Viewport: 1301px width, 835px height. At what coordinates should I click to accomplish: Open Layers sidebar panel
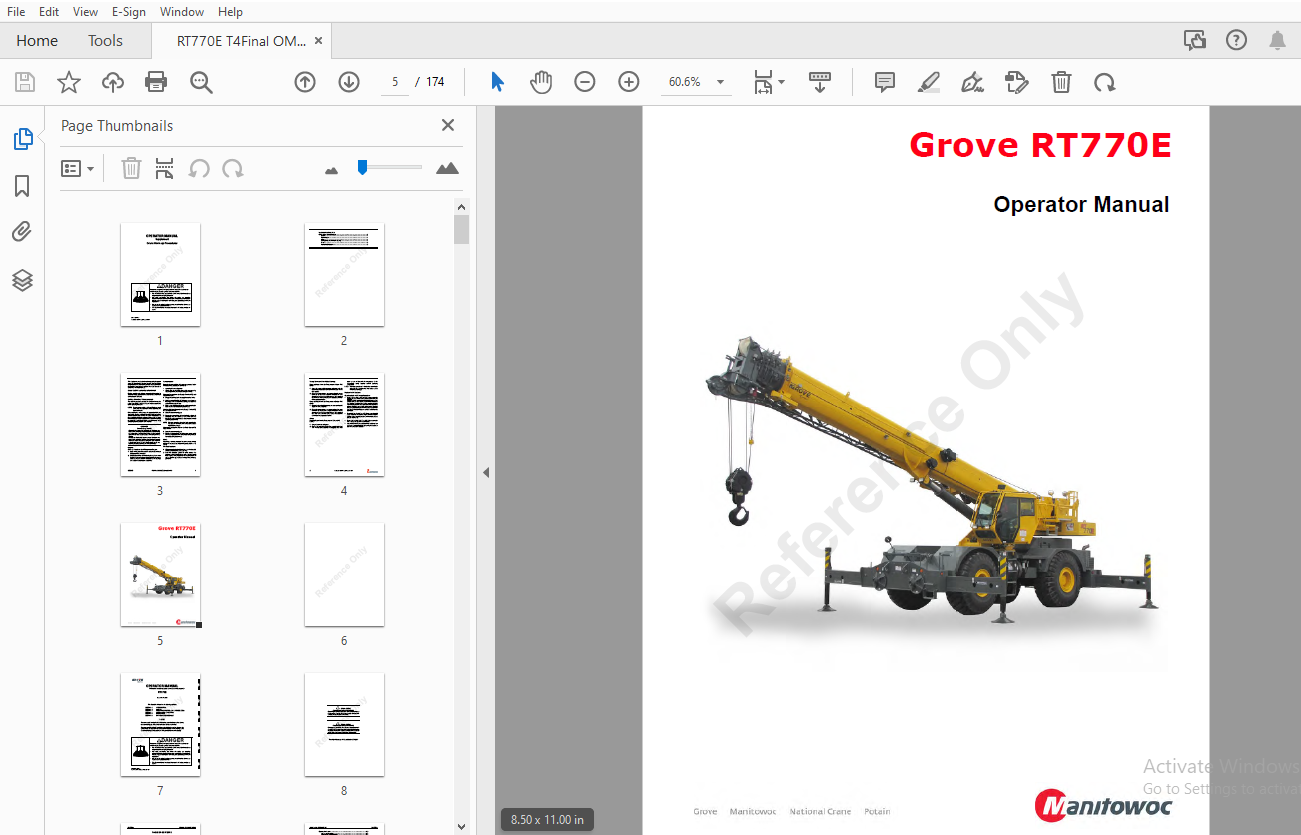tap(23, 280)
